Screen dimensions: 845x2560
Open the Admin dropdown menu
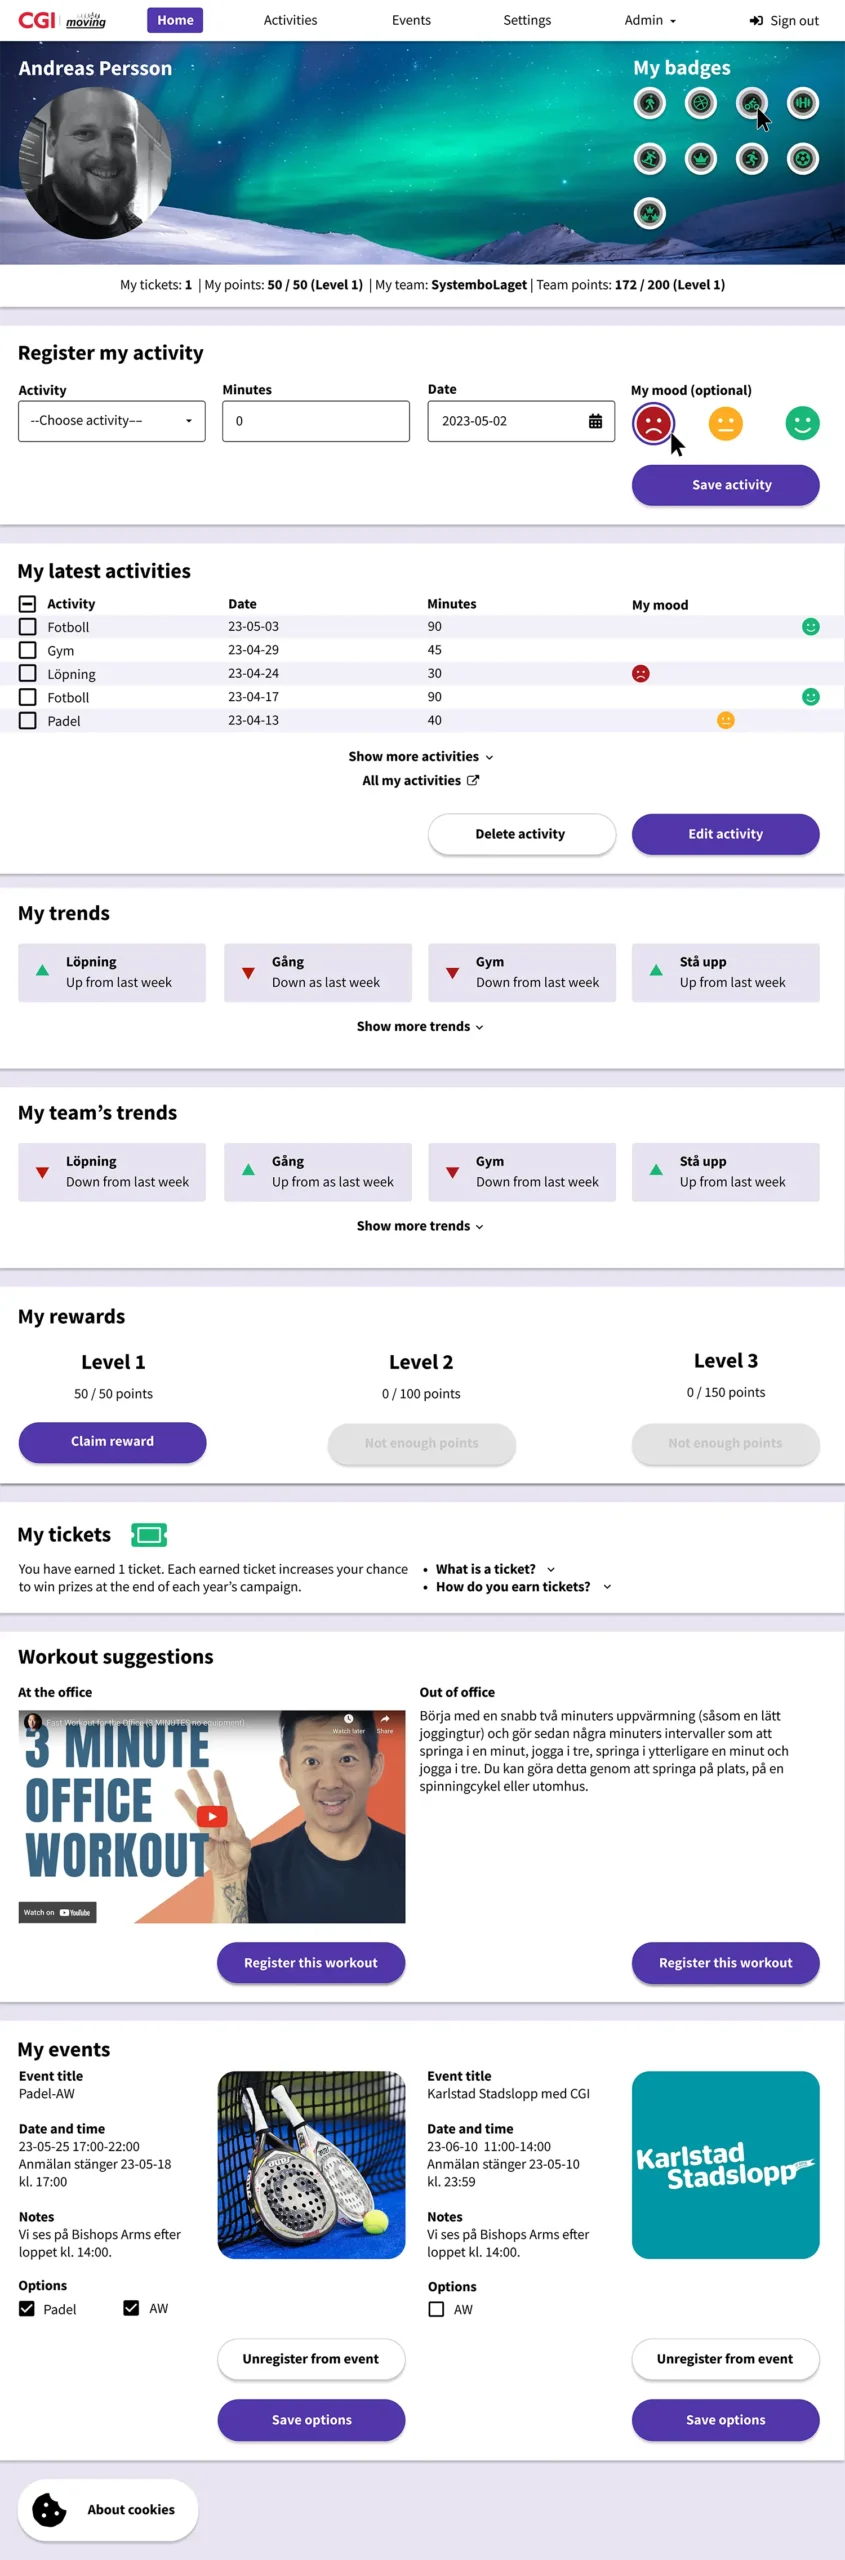(x=650, y=20)
